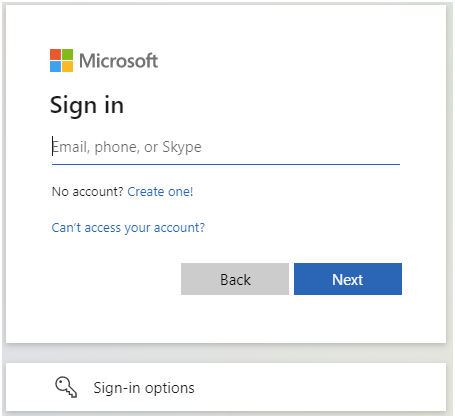Click the Microsoft wordmark text
The image size is (455, 416).
[118, 61]
